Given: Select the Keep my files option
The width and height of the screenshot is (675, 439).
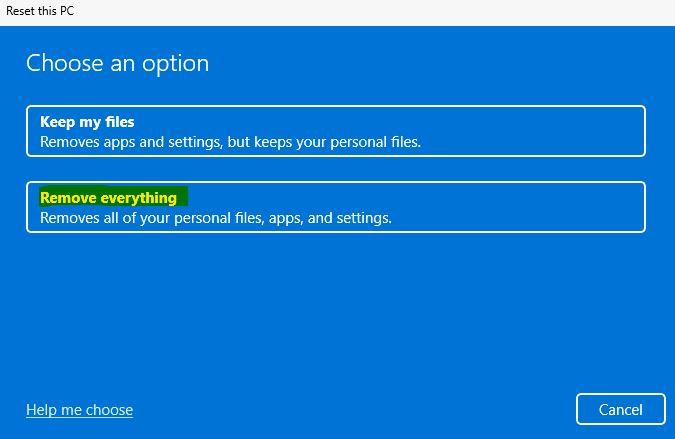Looking at the screenshot, I should pyautogui.click(x=336, y=131).
